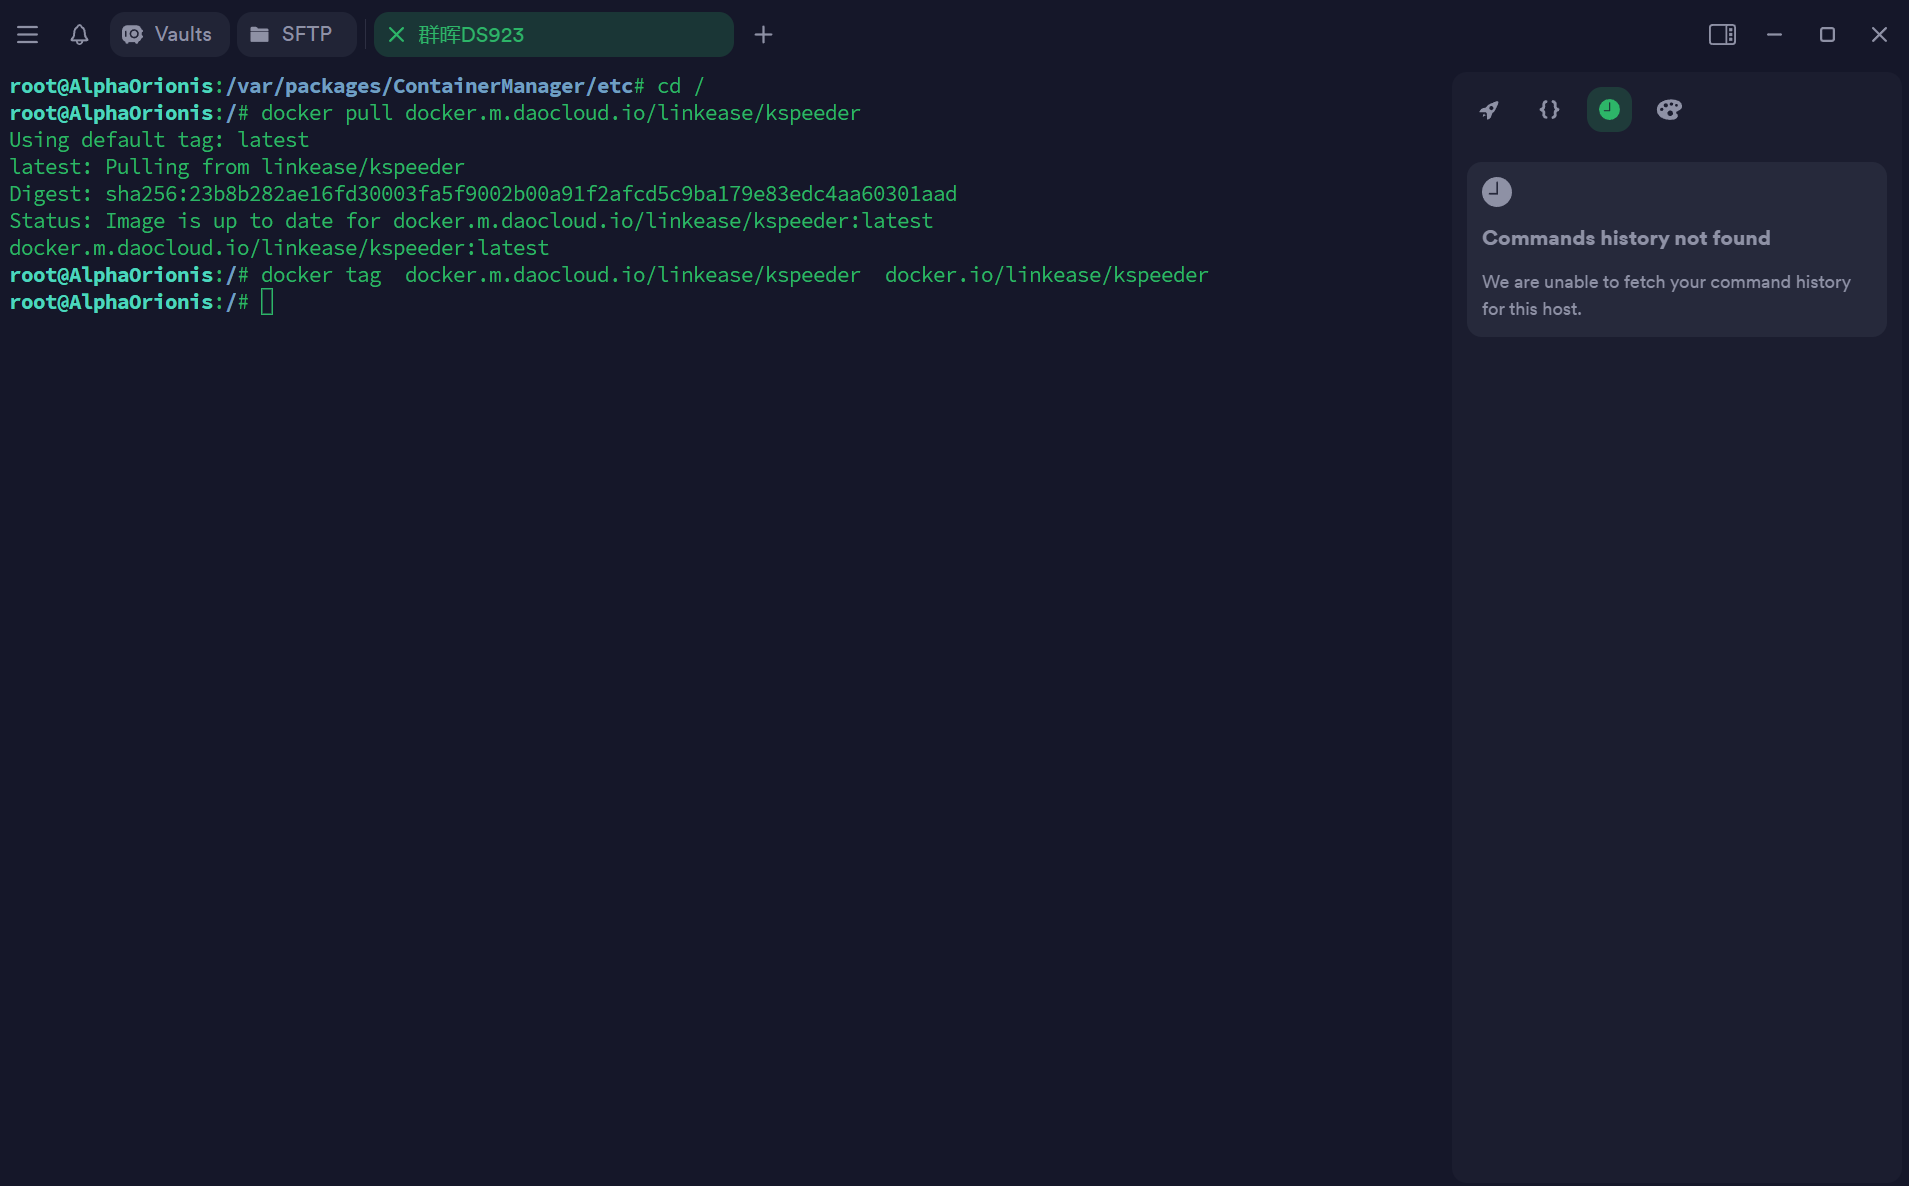
Task: Close the 群晖DS923 session with the X
Action: click(x=398, y=34)
